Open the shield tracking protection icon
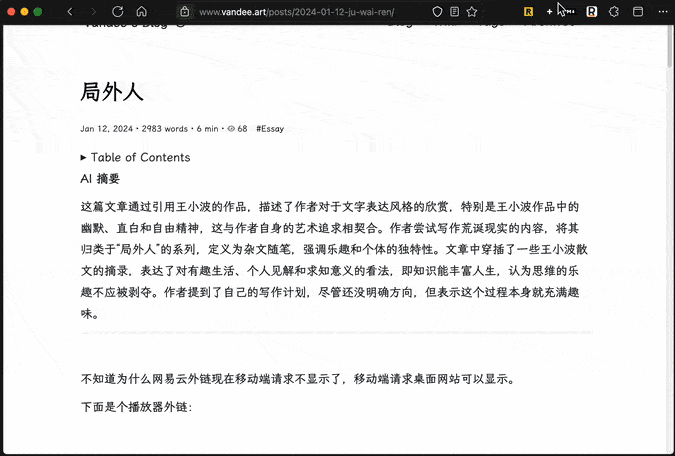This screenshot has height=456, width=675. point(437,12)
